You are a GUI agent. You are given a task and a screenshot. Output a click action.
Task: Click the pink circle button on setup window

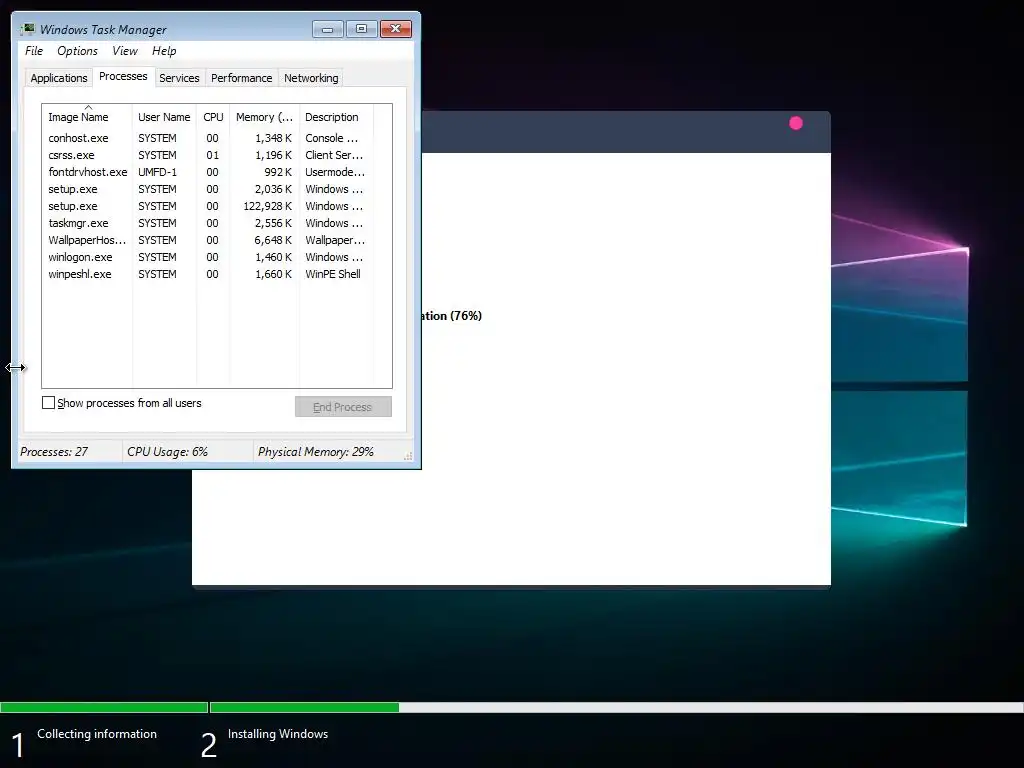click(795, 123)
